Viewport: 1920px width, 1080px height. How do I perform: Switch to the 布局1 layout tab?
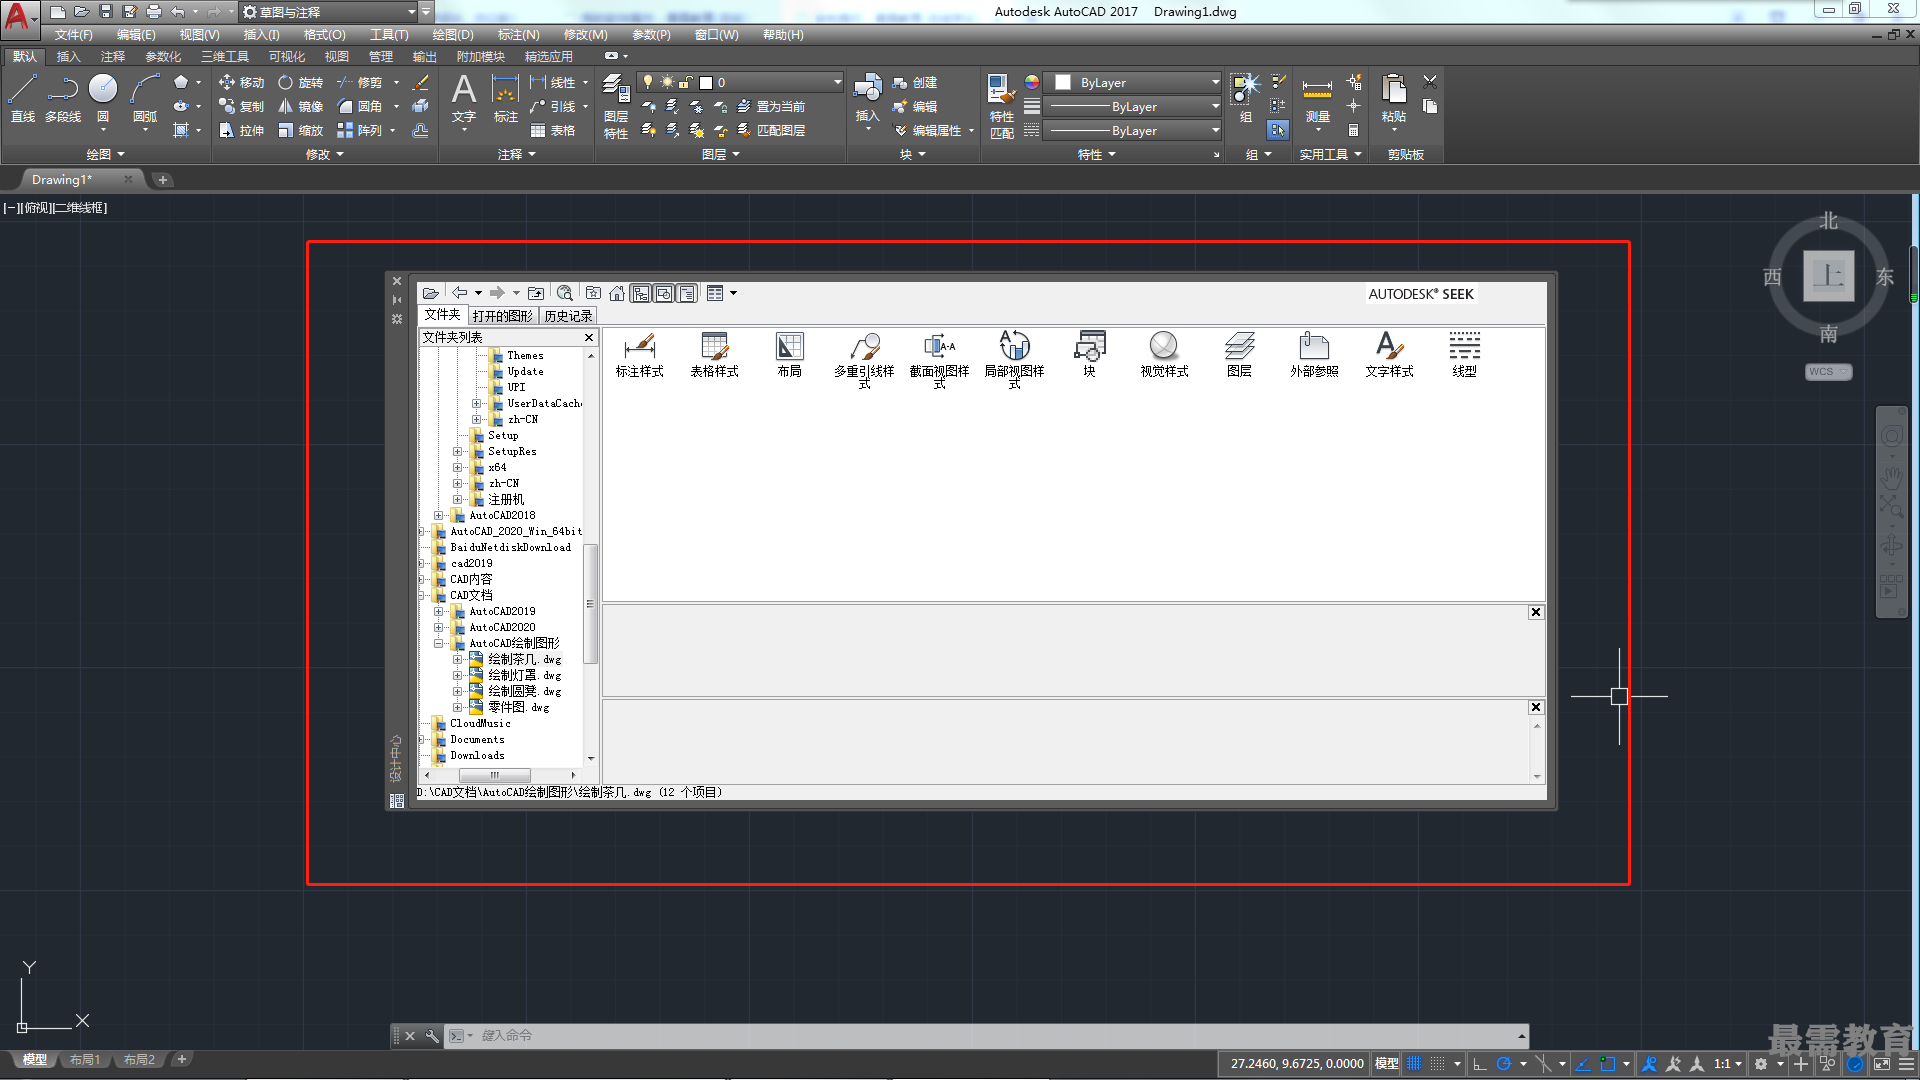point(85,1059)
